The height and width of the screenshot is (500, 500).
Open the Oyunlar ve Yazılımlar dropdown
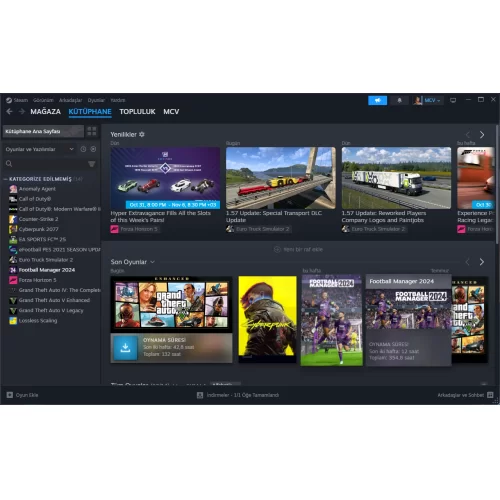point(40,149)
